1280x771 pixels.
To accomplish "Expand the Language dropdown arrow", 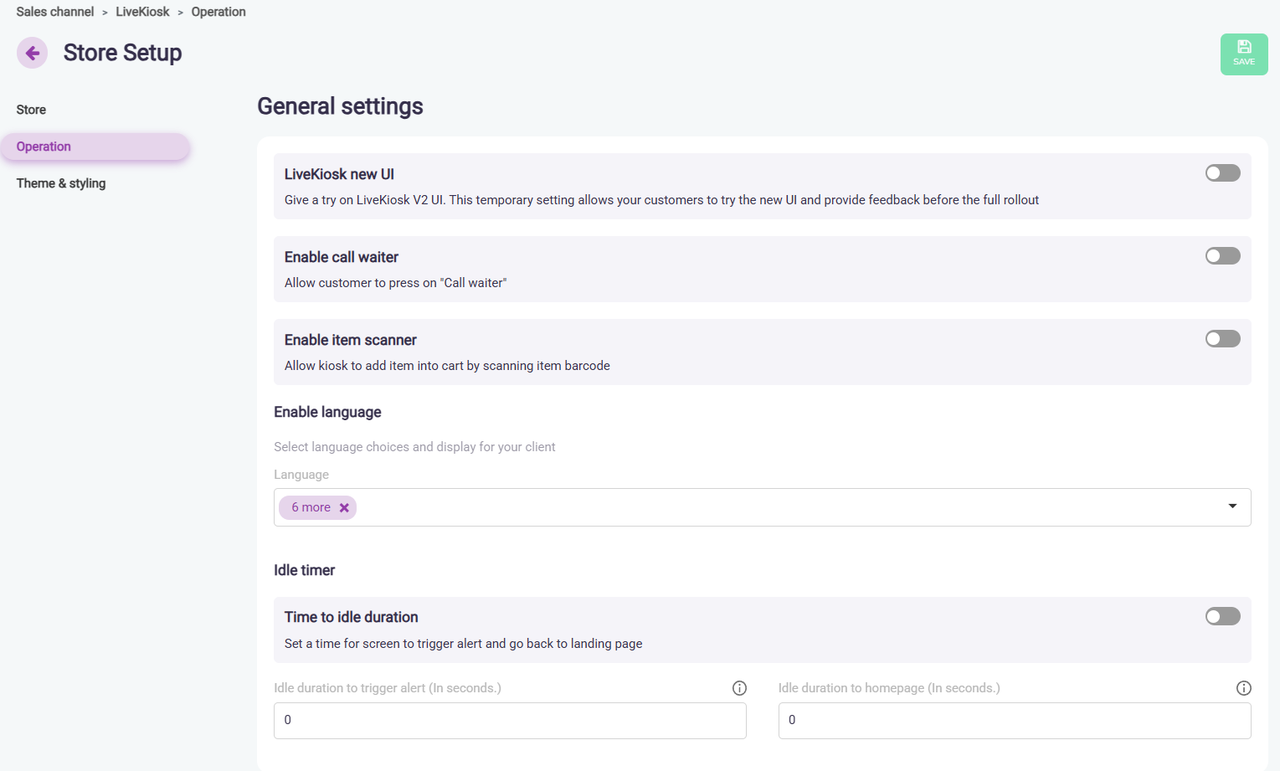I will click(1232, 507).
